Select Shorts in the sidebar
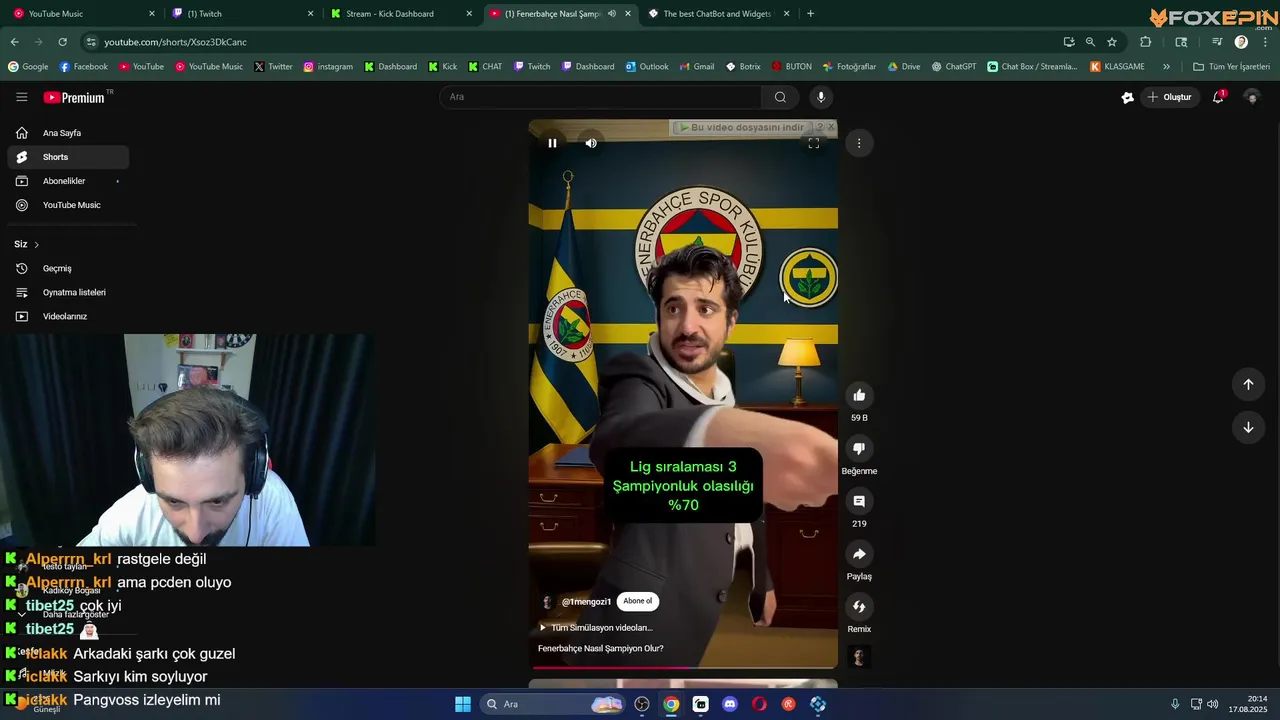1280x720 pixels. click(x=68, y=157)
